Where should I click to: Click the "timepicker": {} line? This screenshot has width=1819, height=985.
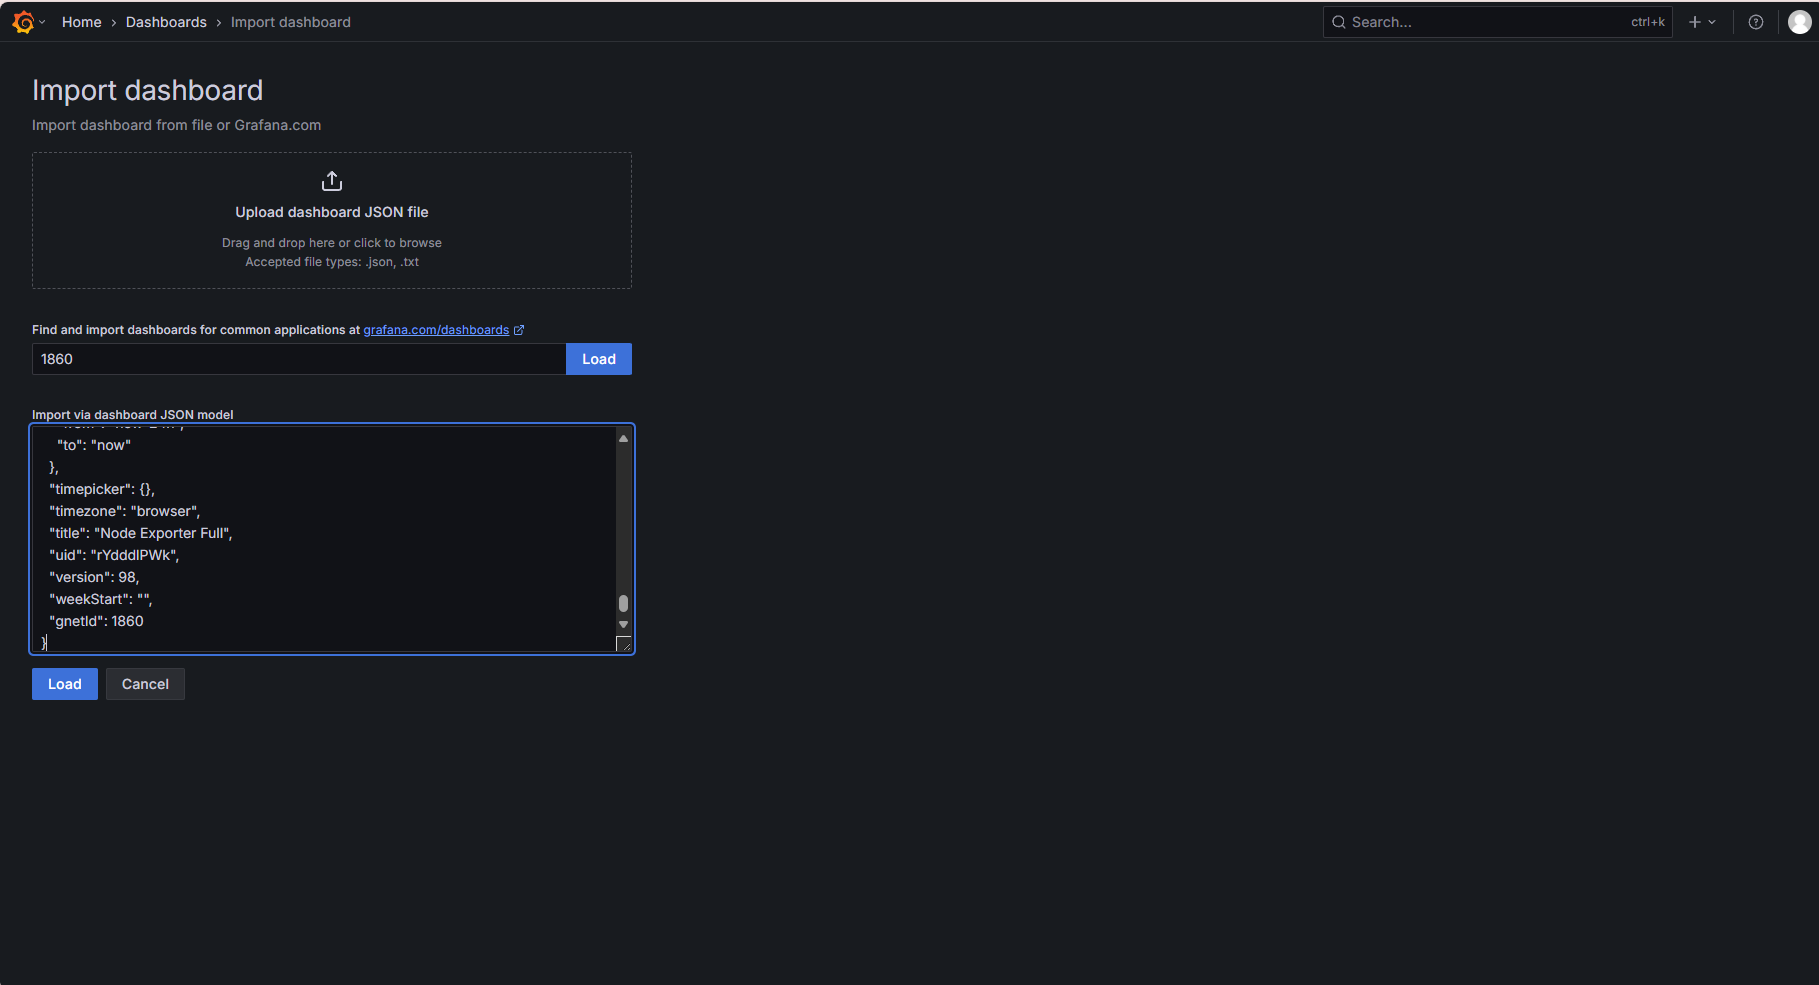[x=102, y=489]
